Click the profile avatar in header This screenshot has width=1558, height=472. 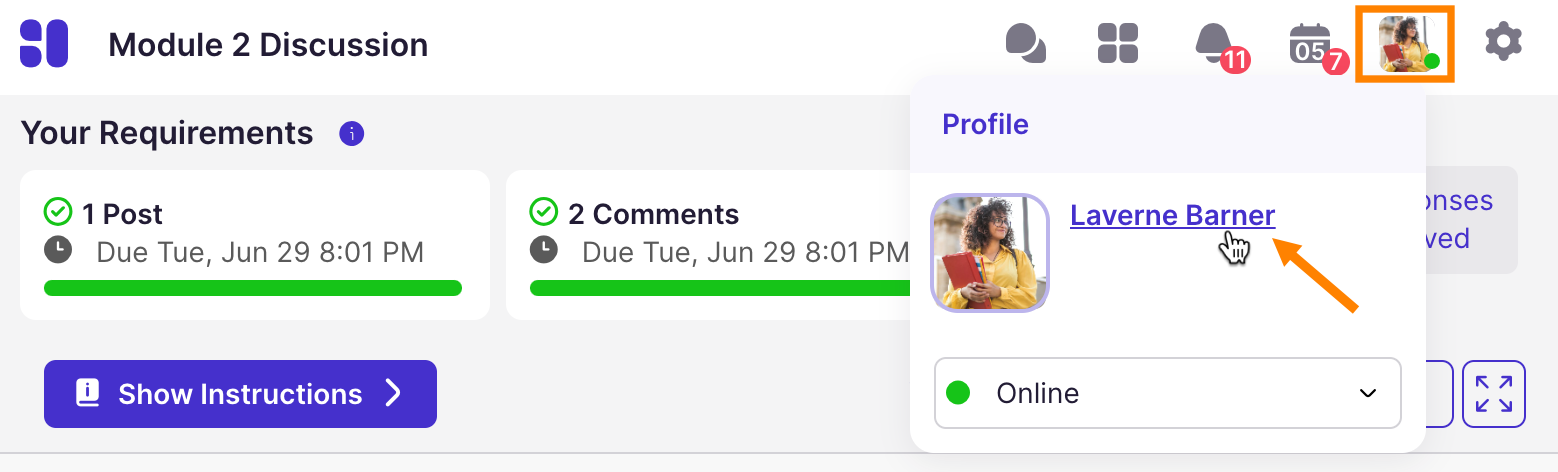coord(1404,44)
